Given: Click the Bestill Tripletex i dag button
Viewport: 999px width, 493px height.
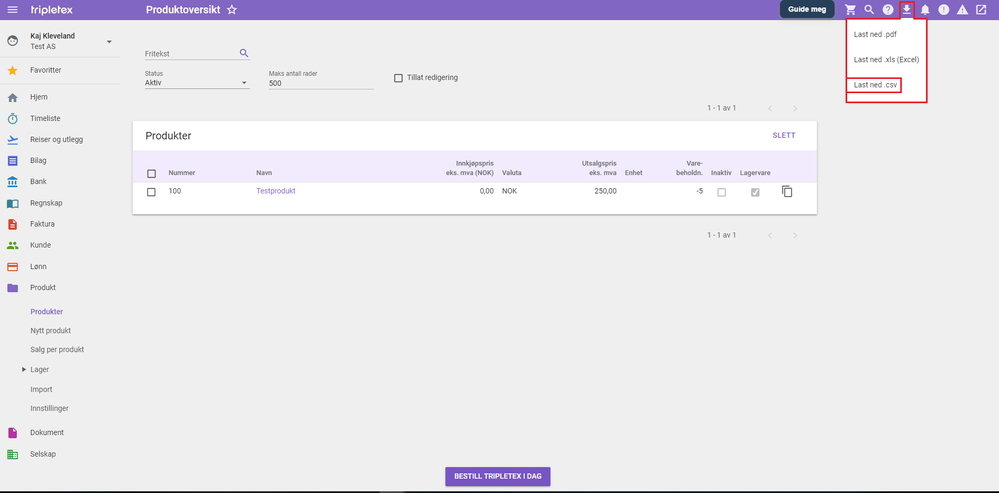Looking at the screenshot, I should [498, 476].
